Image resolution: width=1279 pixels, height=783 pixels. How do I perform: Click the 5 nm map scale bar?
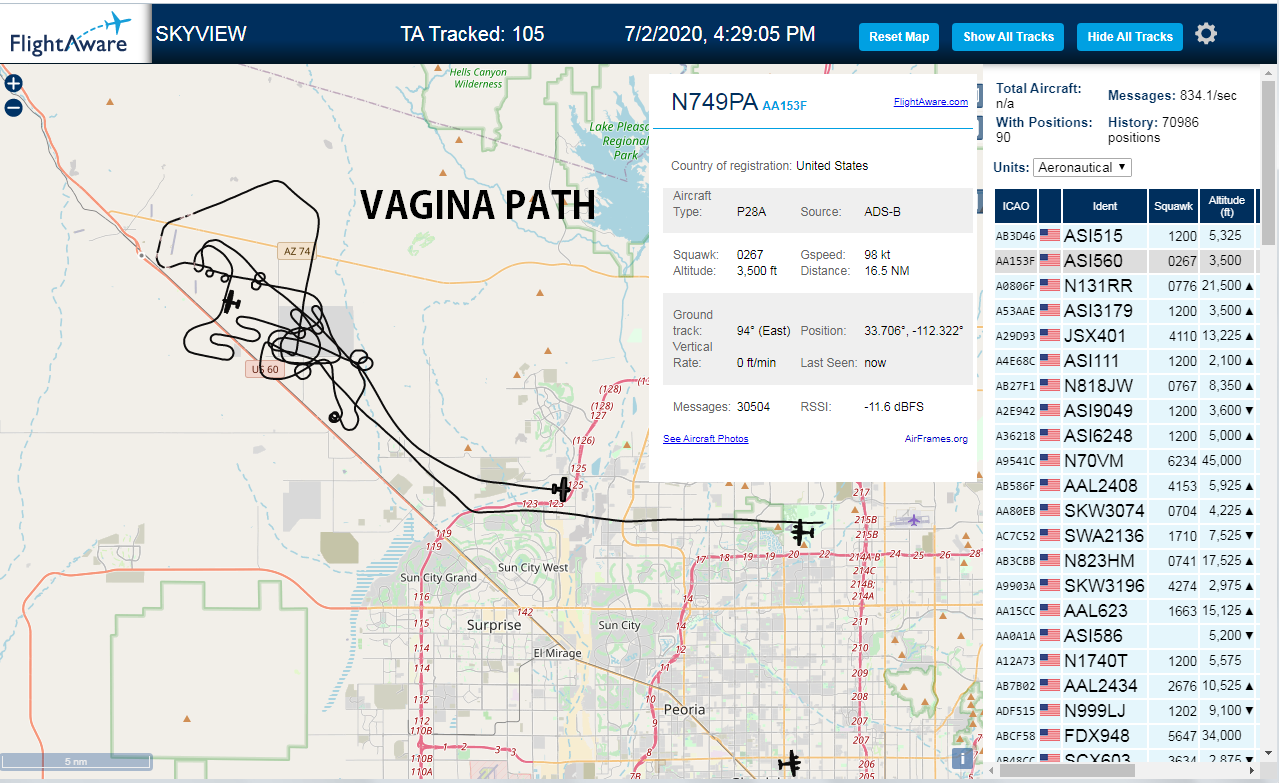pyautogui.click(x=76, y=762)
